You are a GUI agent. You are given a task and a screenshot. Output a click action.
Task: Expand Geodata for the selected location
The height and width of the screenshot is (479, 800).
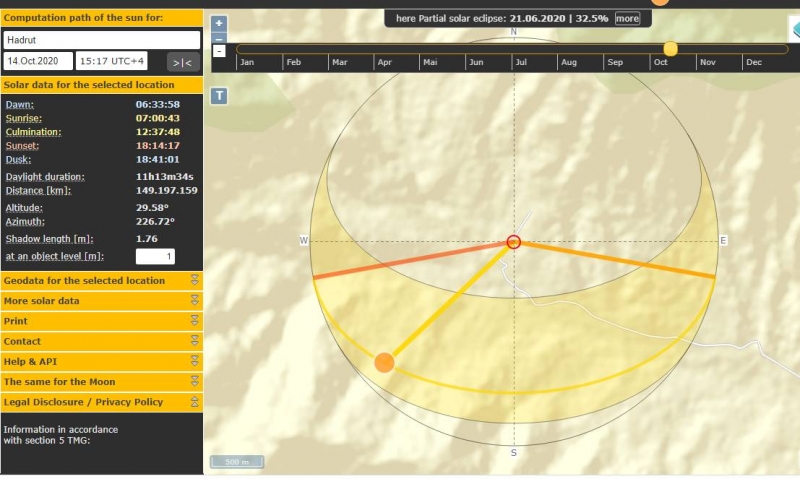pyautogui.click(x=100, y=281)
